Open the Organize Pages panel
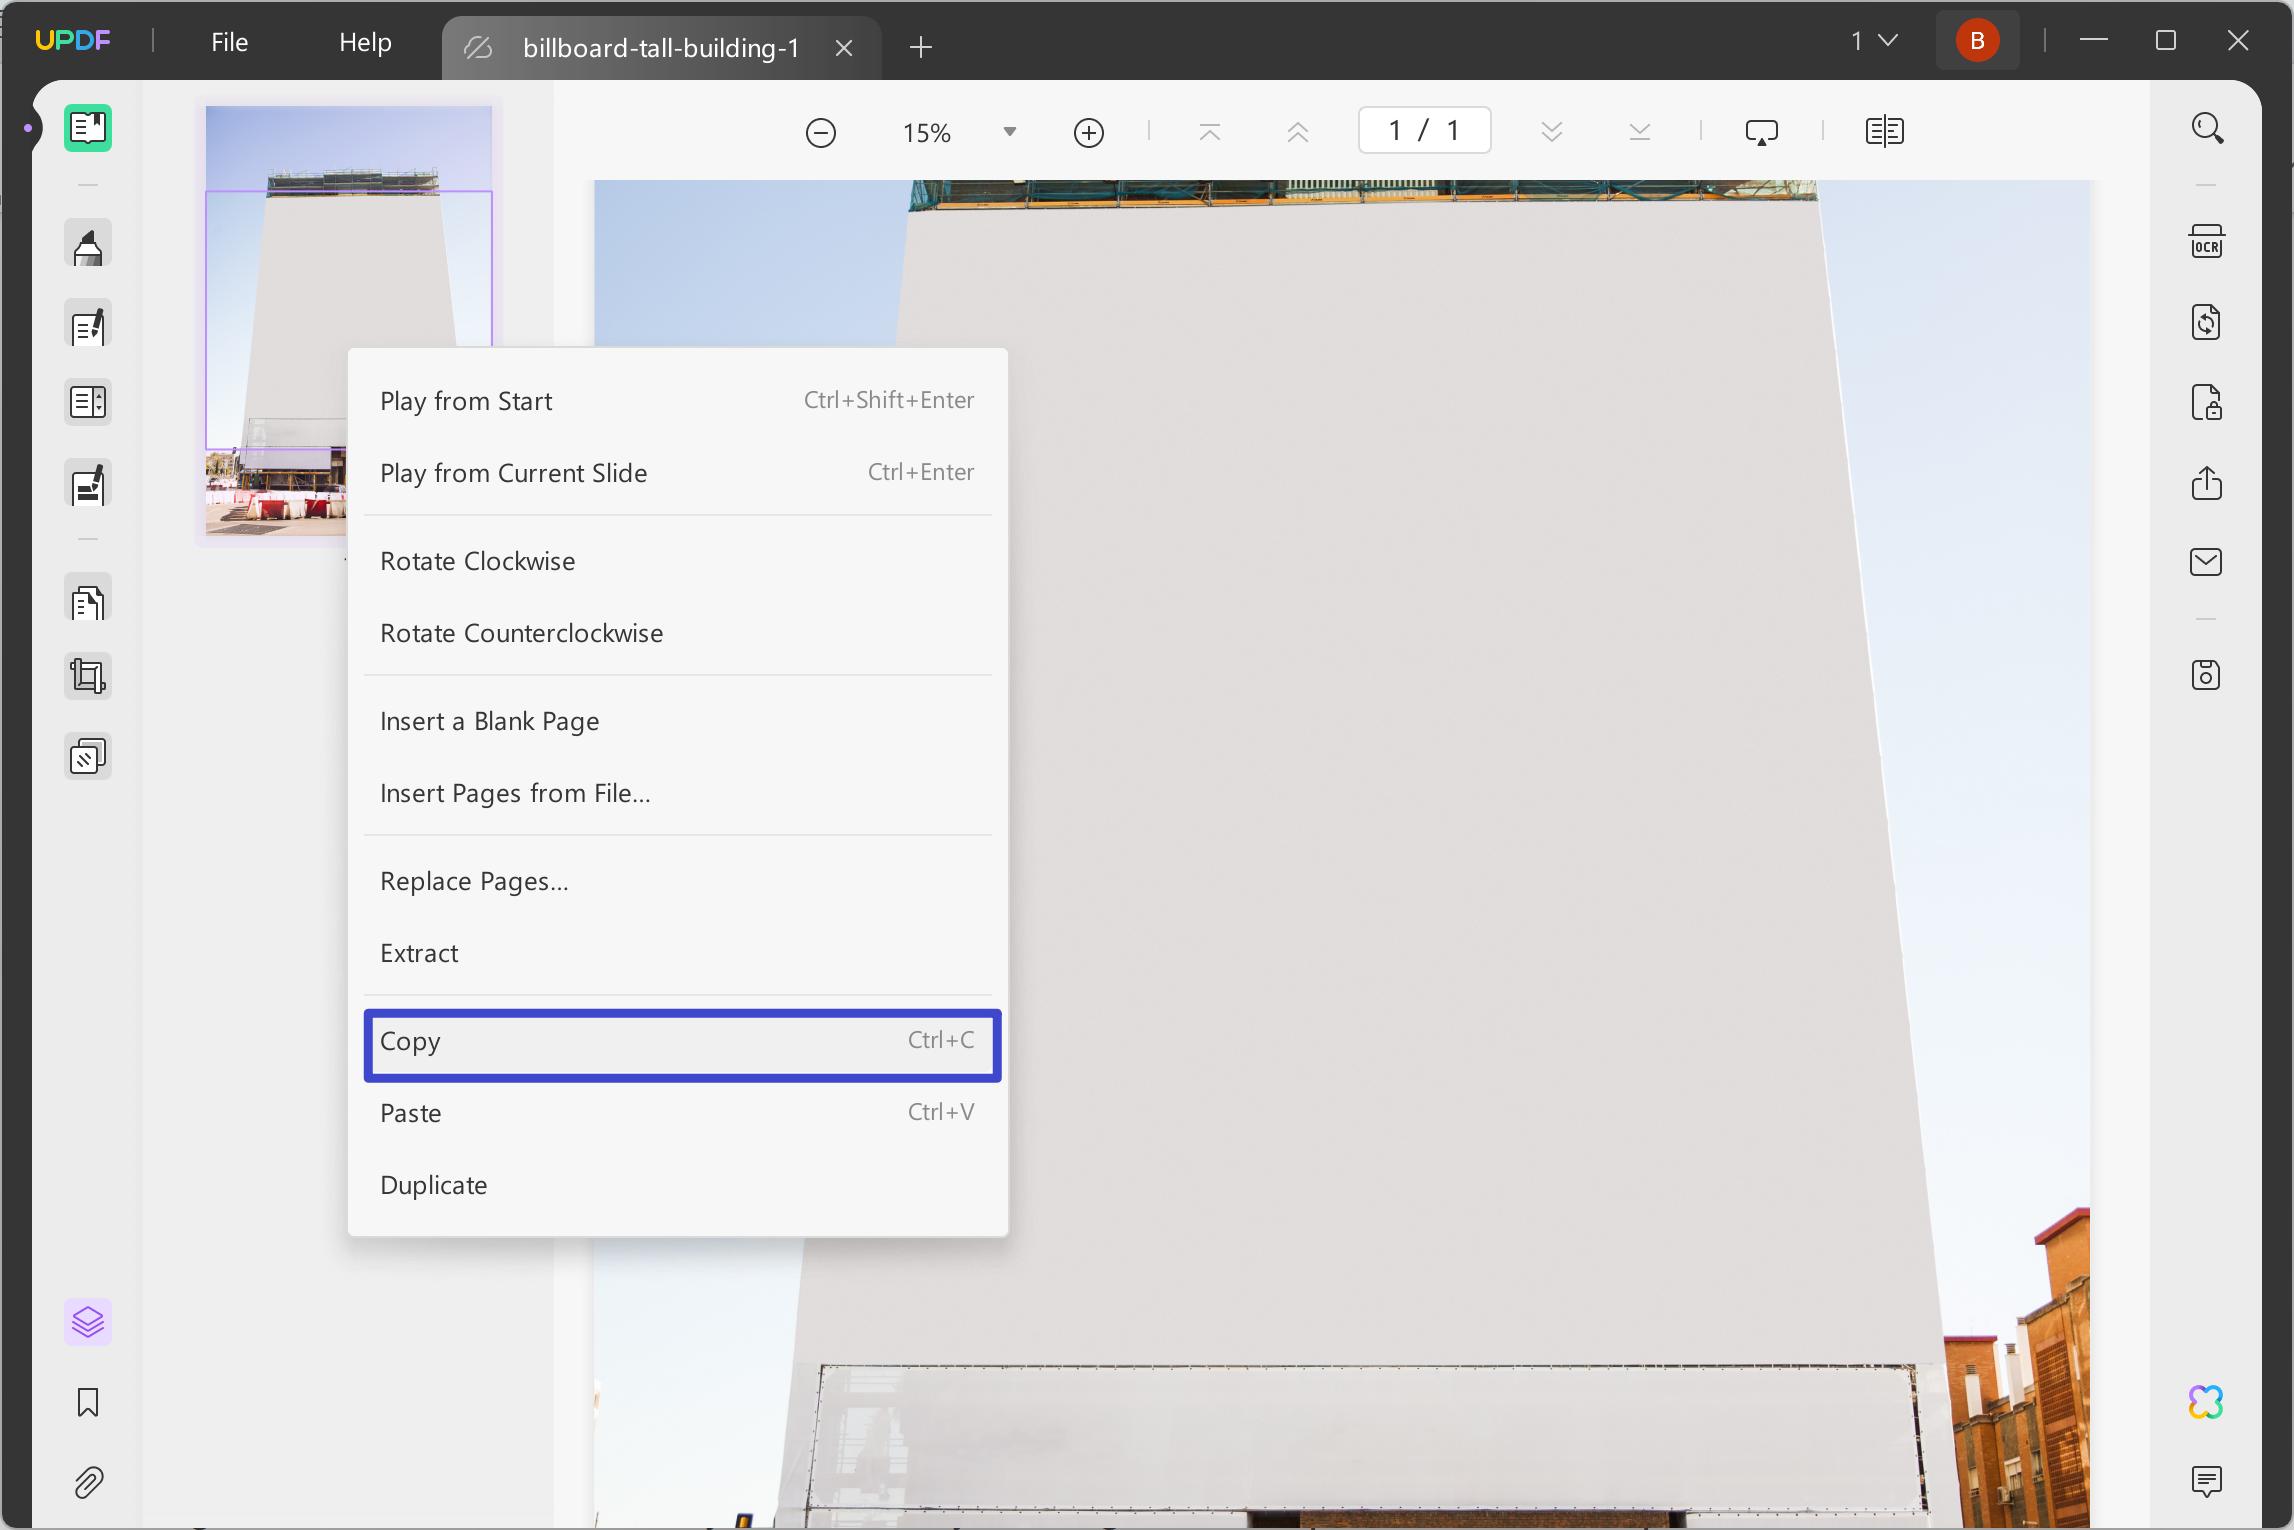The image size is (2294, 1530). click(x=88, y=600)
